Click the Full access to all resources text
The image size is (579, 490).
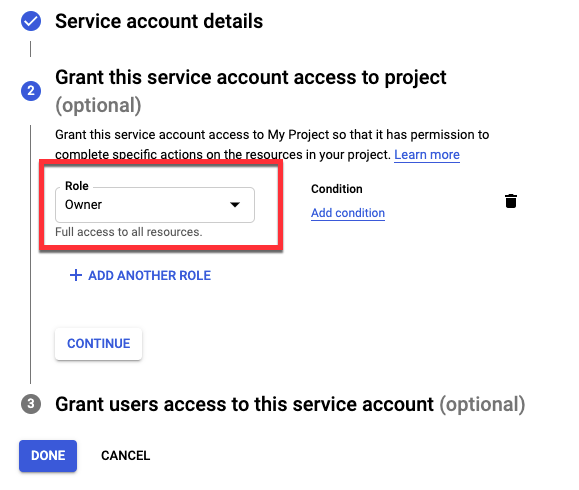[x=129, y=232]
